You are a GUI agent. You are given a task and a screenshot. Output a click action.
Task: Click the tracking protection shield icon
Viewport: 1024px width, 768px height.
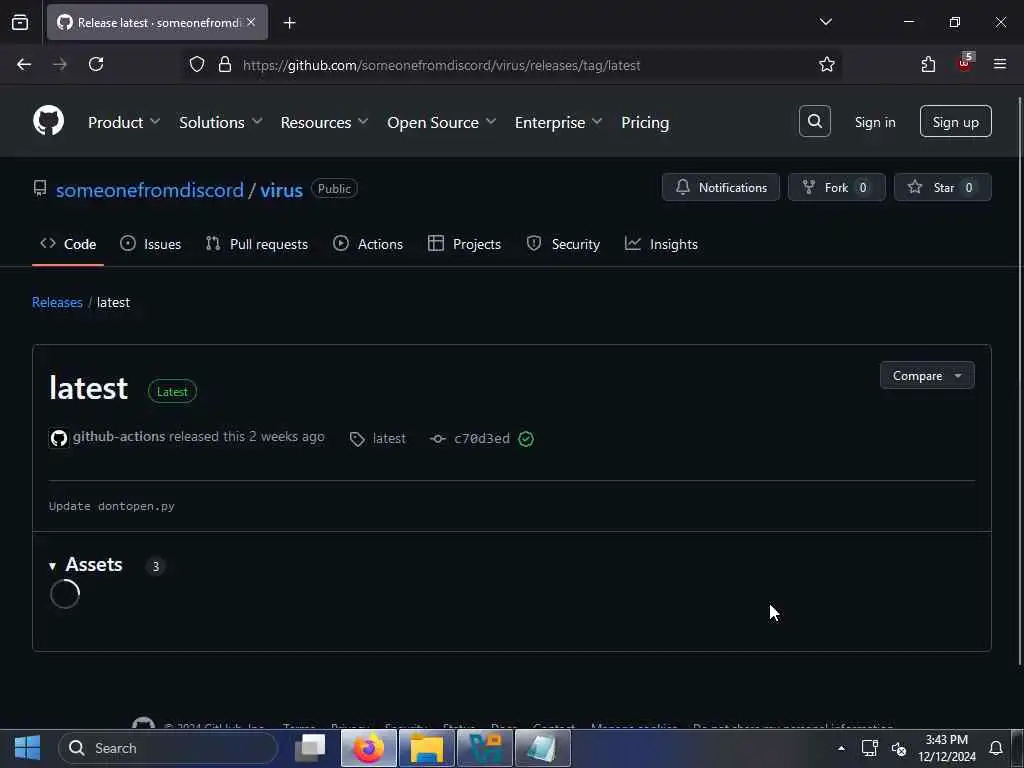[197, 64]
